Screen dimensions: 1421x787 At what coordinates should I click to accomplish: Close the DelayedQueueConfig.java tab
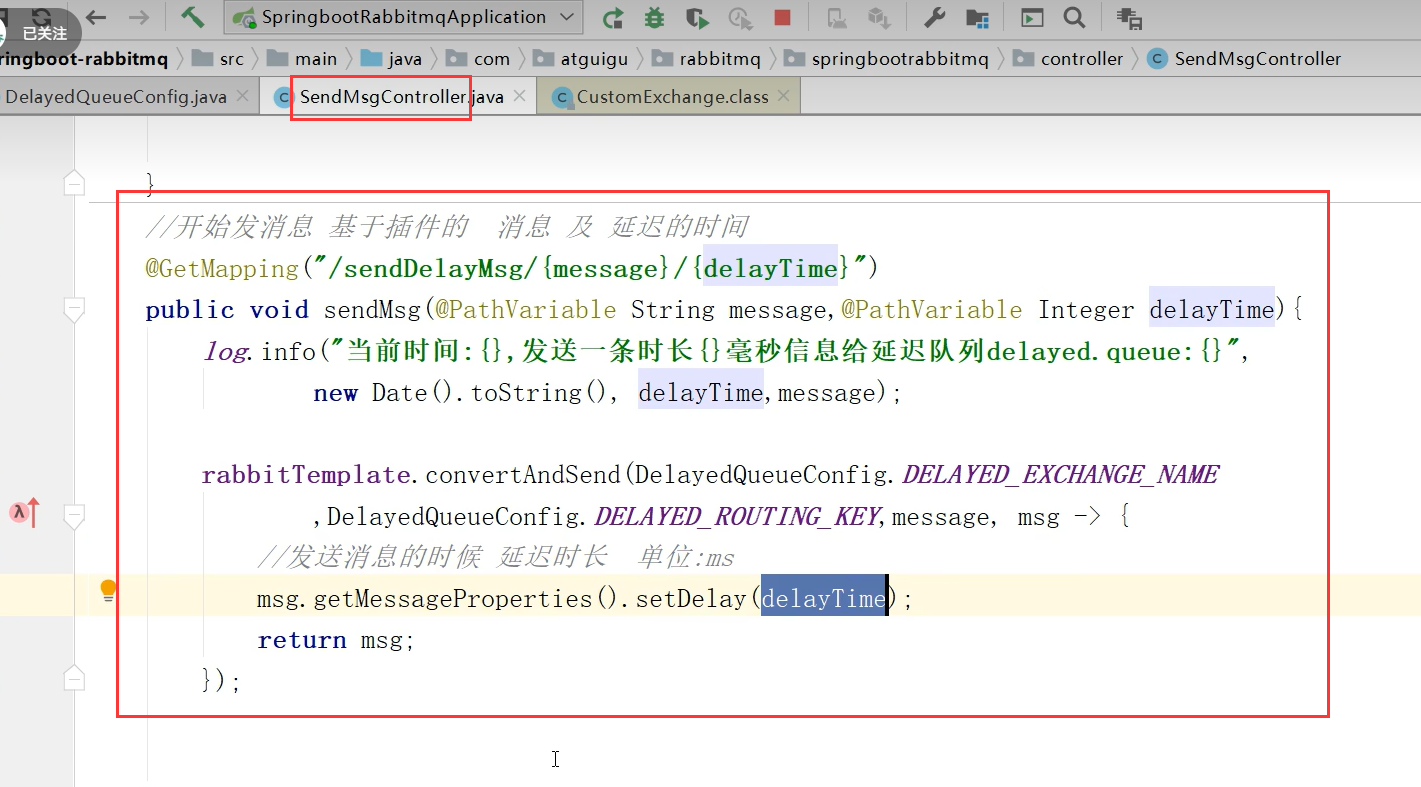pyautogui.click(x=243, y=96)
